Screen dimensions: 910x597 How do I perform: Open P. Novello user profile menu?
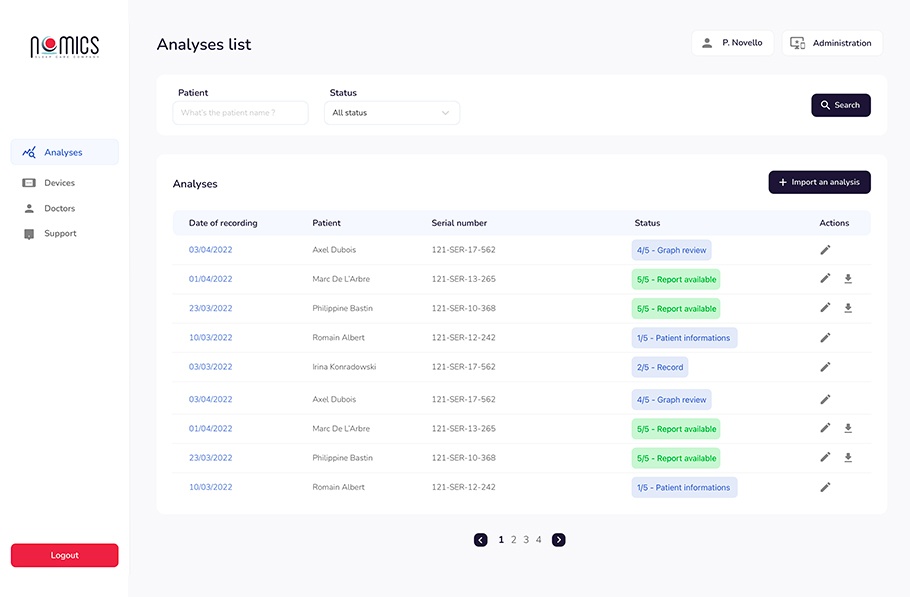click(732, 43)
